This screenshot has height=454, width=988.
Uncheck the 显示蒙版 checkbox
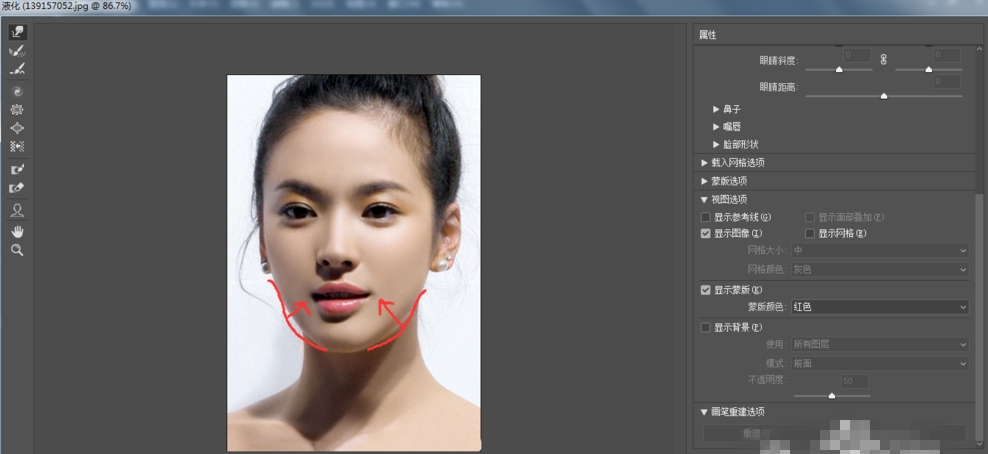click(x=706, y=290)
